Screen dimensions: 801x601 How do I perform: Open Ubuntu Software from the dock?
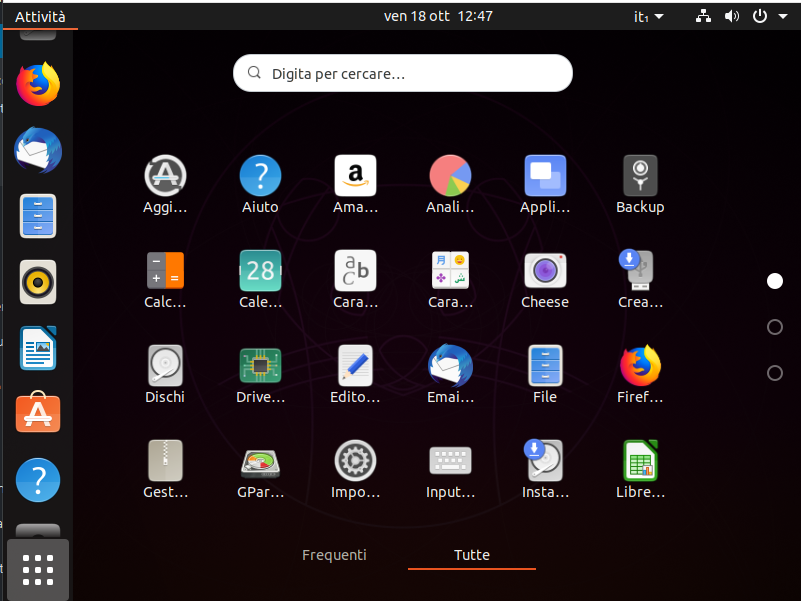pyautogui.click(x=38, y=412)
